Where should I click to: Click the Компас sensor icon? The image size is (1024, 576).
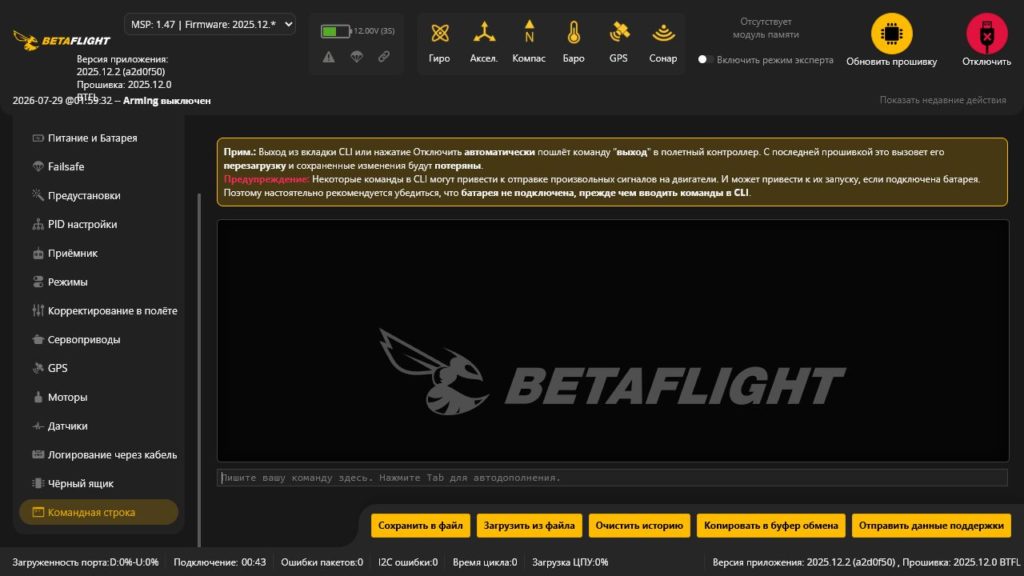pos(529,33)
